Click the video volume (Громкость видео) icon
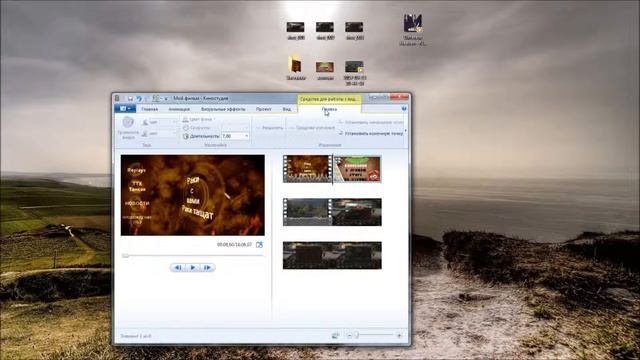This screenshot has width=640, height=360. (x=128, y=122)
